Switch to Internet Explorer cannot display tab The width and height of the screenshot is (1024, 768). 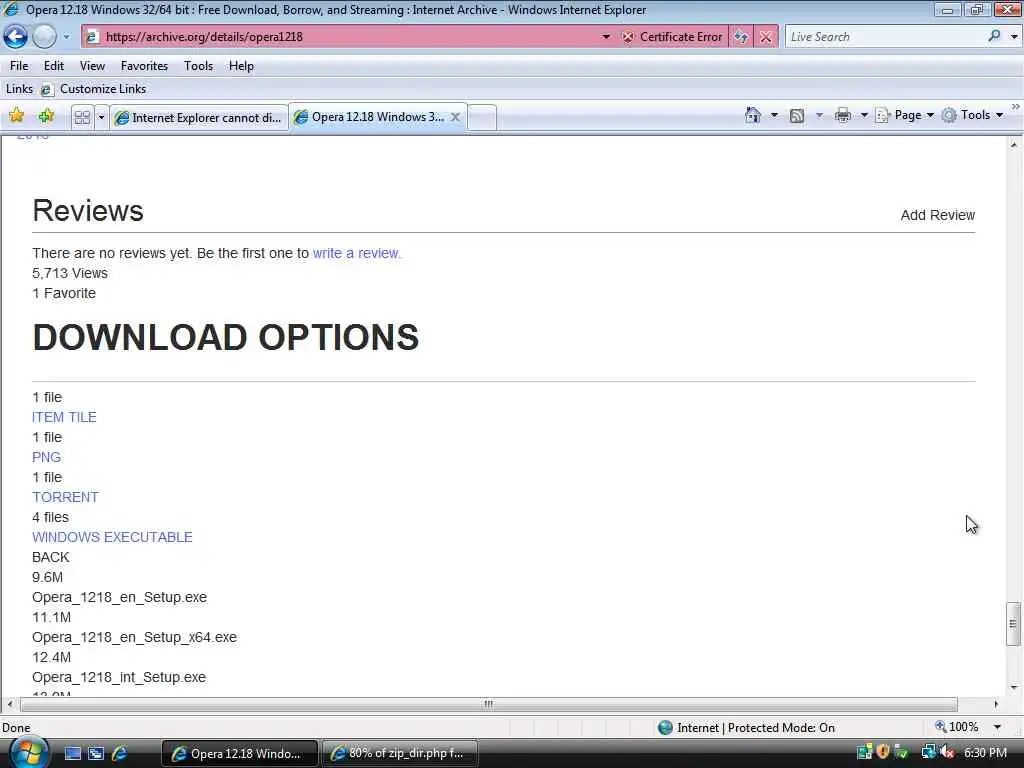[x=199, y=118]
